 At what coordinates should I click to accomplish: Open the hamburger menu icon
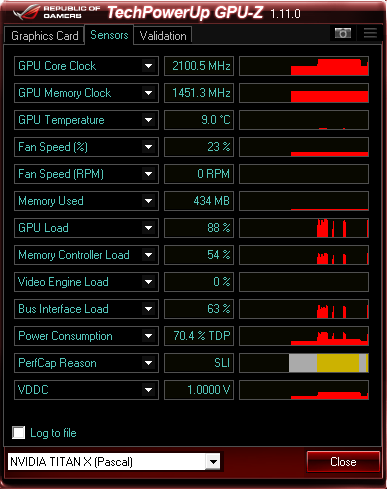coord(370,33)
